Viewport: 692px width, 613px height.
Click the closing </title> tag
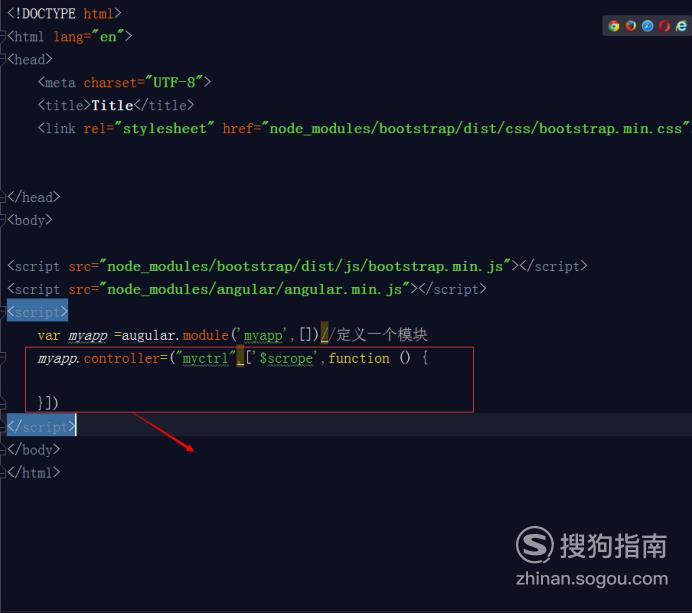[x=164, y=105]
